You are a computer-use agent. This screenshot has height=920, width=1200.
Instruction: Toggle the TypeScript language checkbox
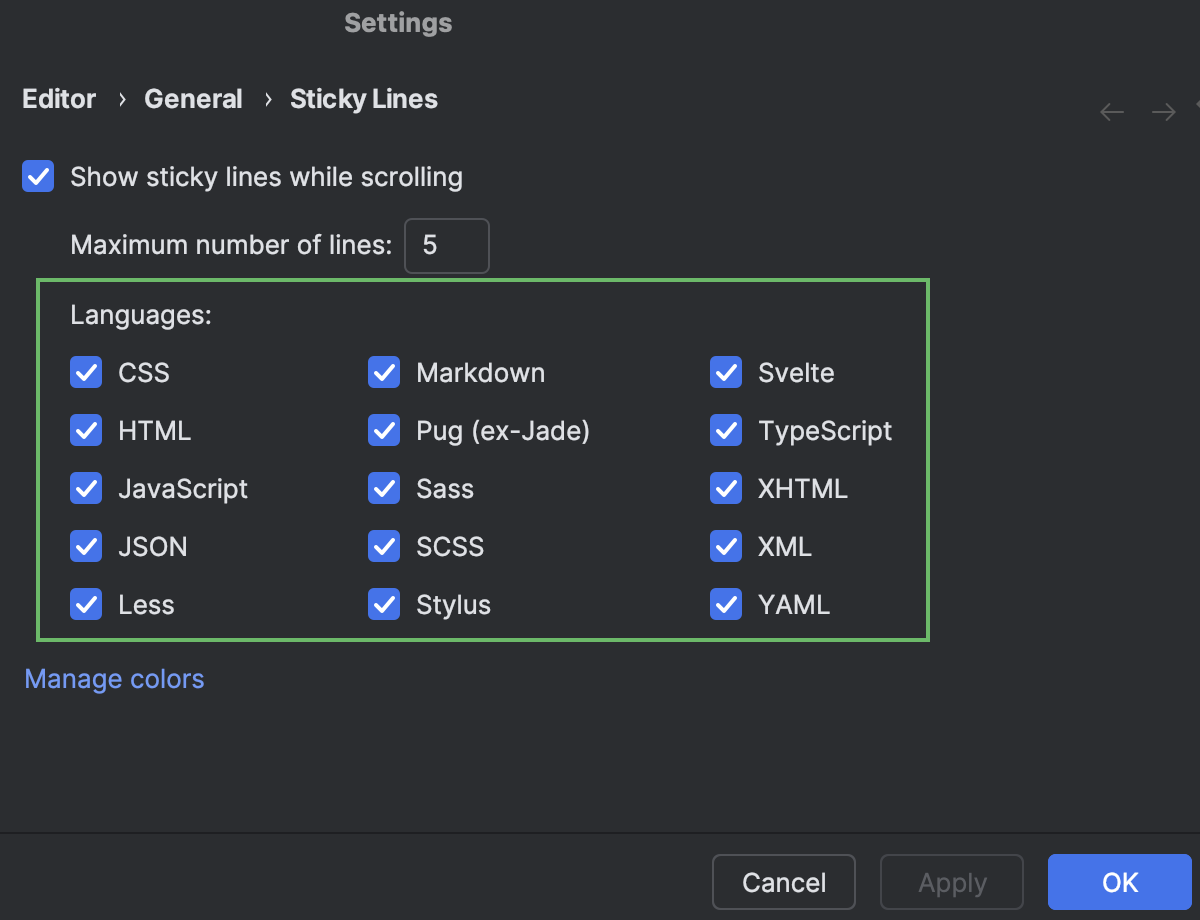[x=726, y=430]
